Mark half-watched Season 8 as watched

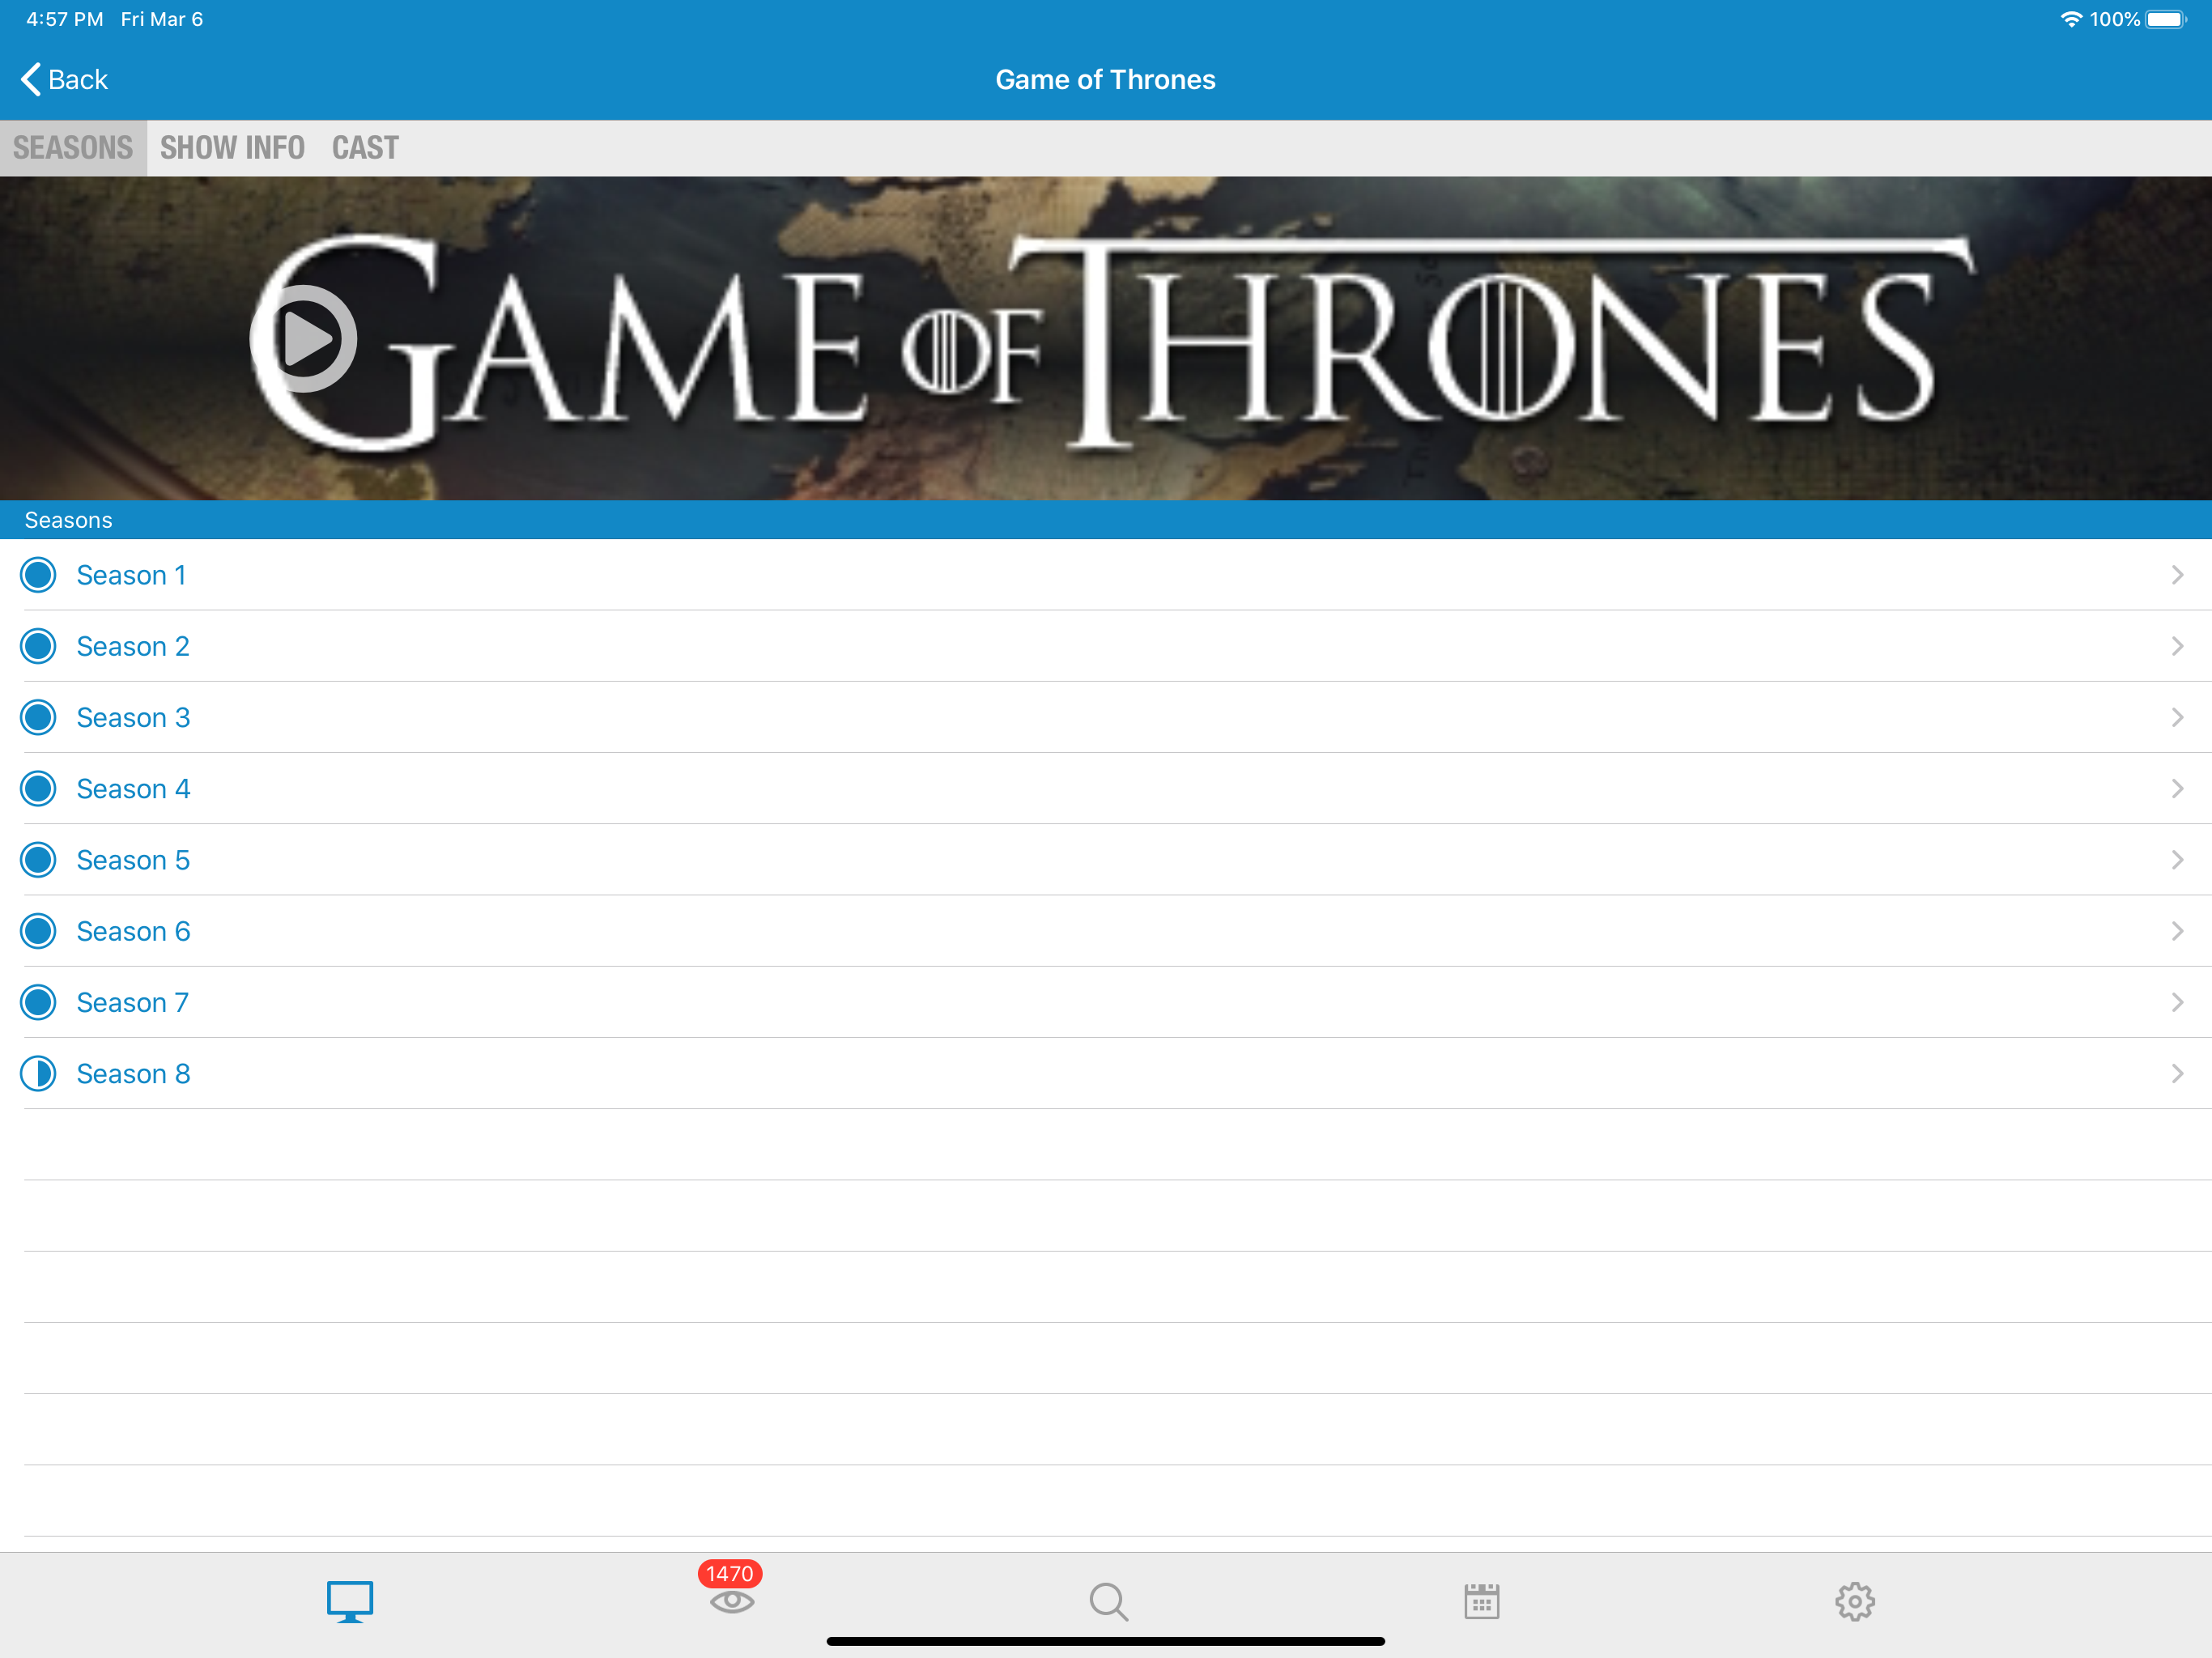pos(38,1074)
